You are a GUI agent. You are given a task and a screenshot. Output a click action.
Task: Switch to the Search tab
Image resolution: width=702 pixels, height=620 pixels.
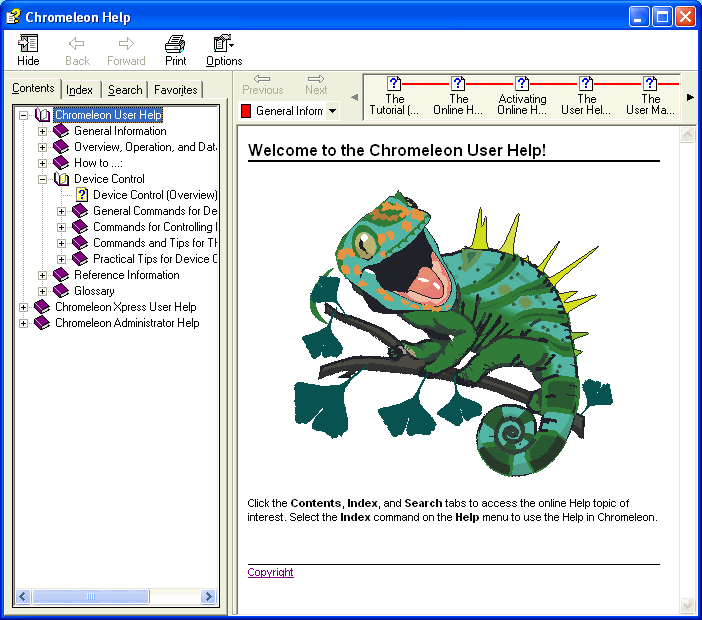[124, 90]
